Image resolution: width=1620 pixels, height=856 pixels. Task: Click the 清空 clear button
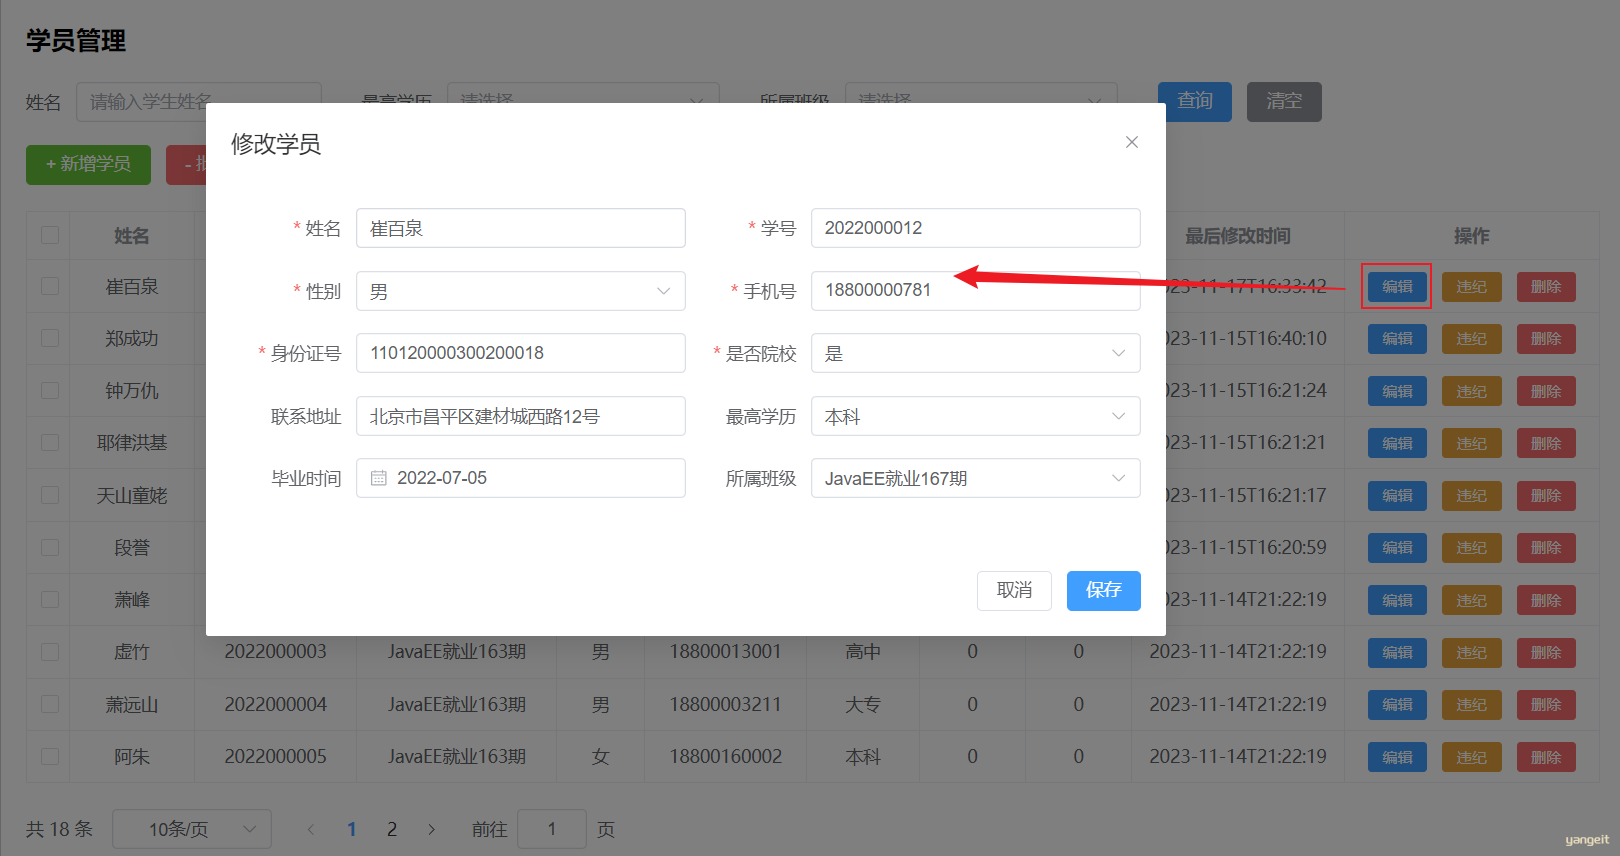(1284, 101)
